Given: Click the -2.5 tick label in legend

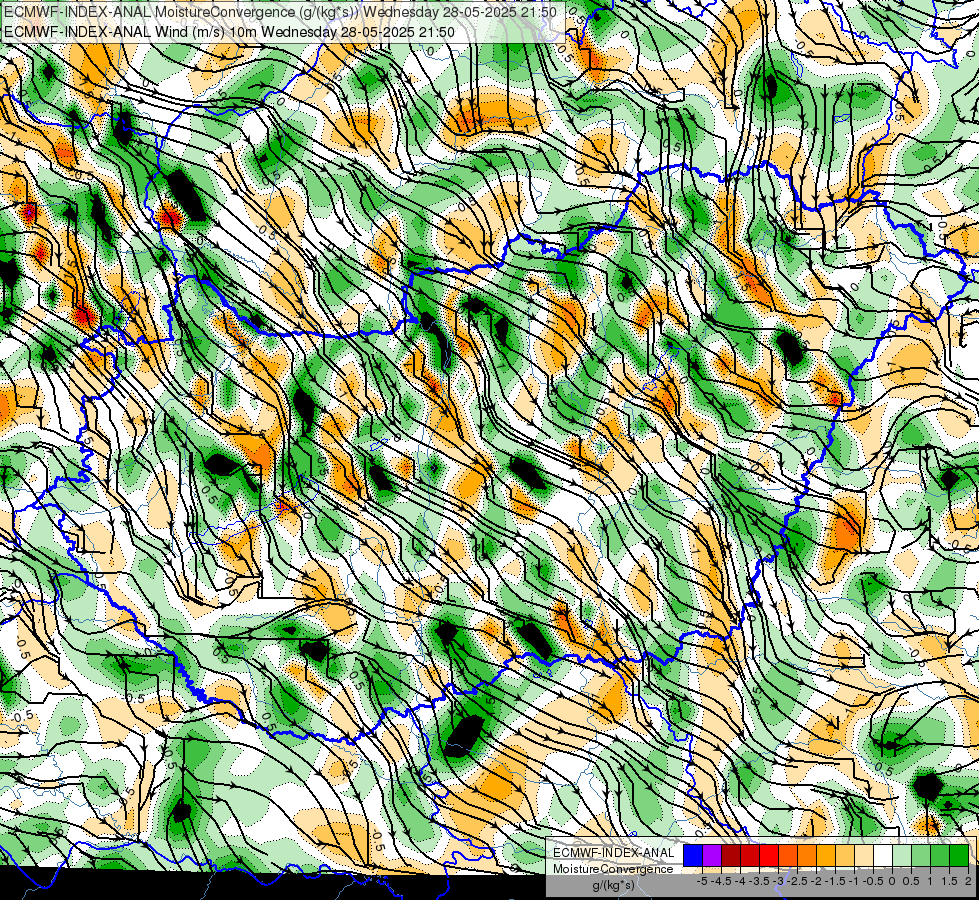Looking at the screenshot, I should tap(797, 881).
